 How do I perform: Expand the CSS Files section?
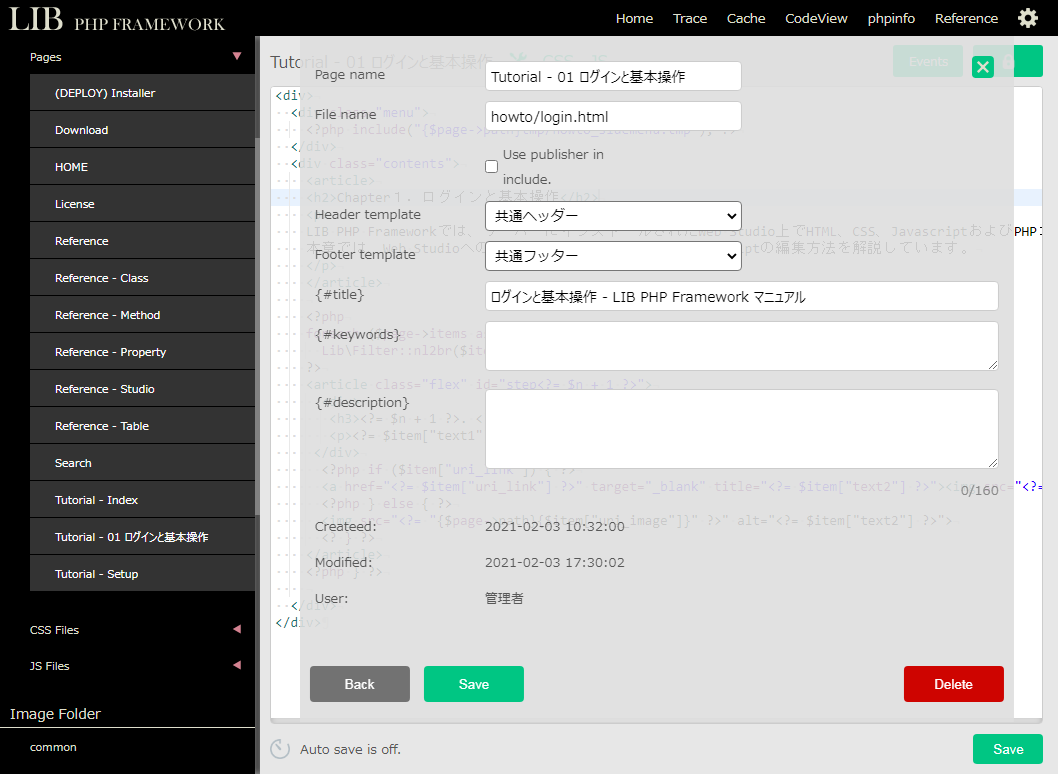coord(236,630)
